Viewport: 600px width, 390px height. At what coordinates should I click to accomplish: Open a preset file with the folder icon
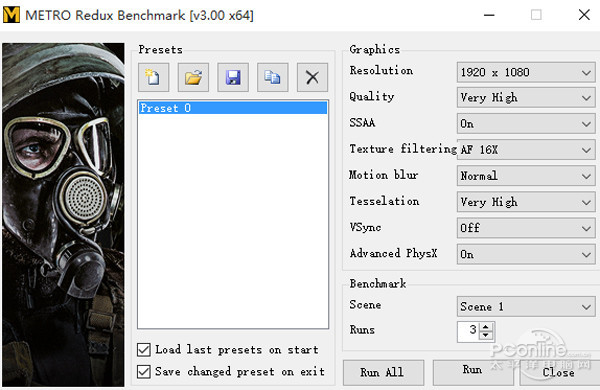tap(193, 77)
